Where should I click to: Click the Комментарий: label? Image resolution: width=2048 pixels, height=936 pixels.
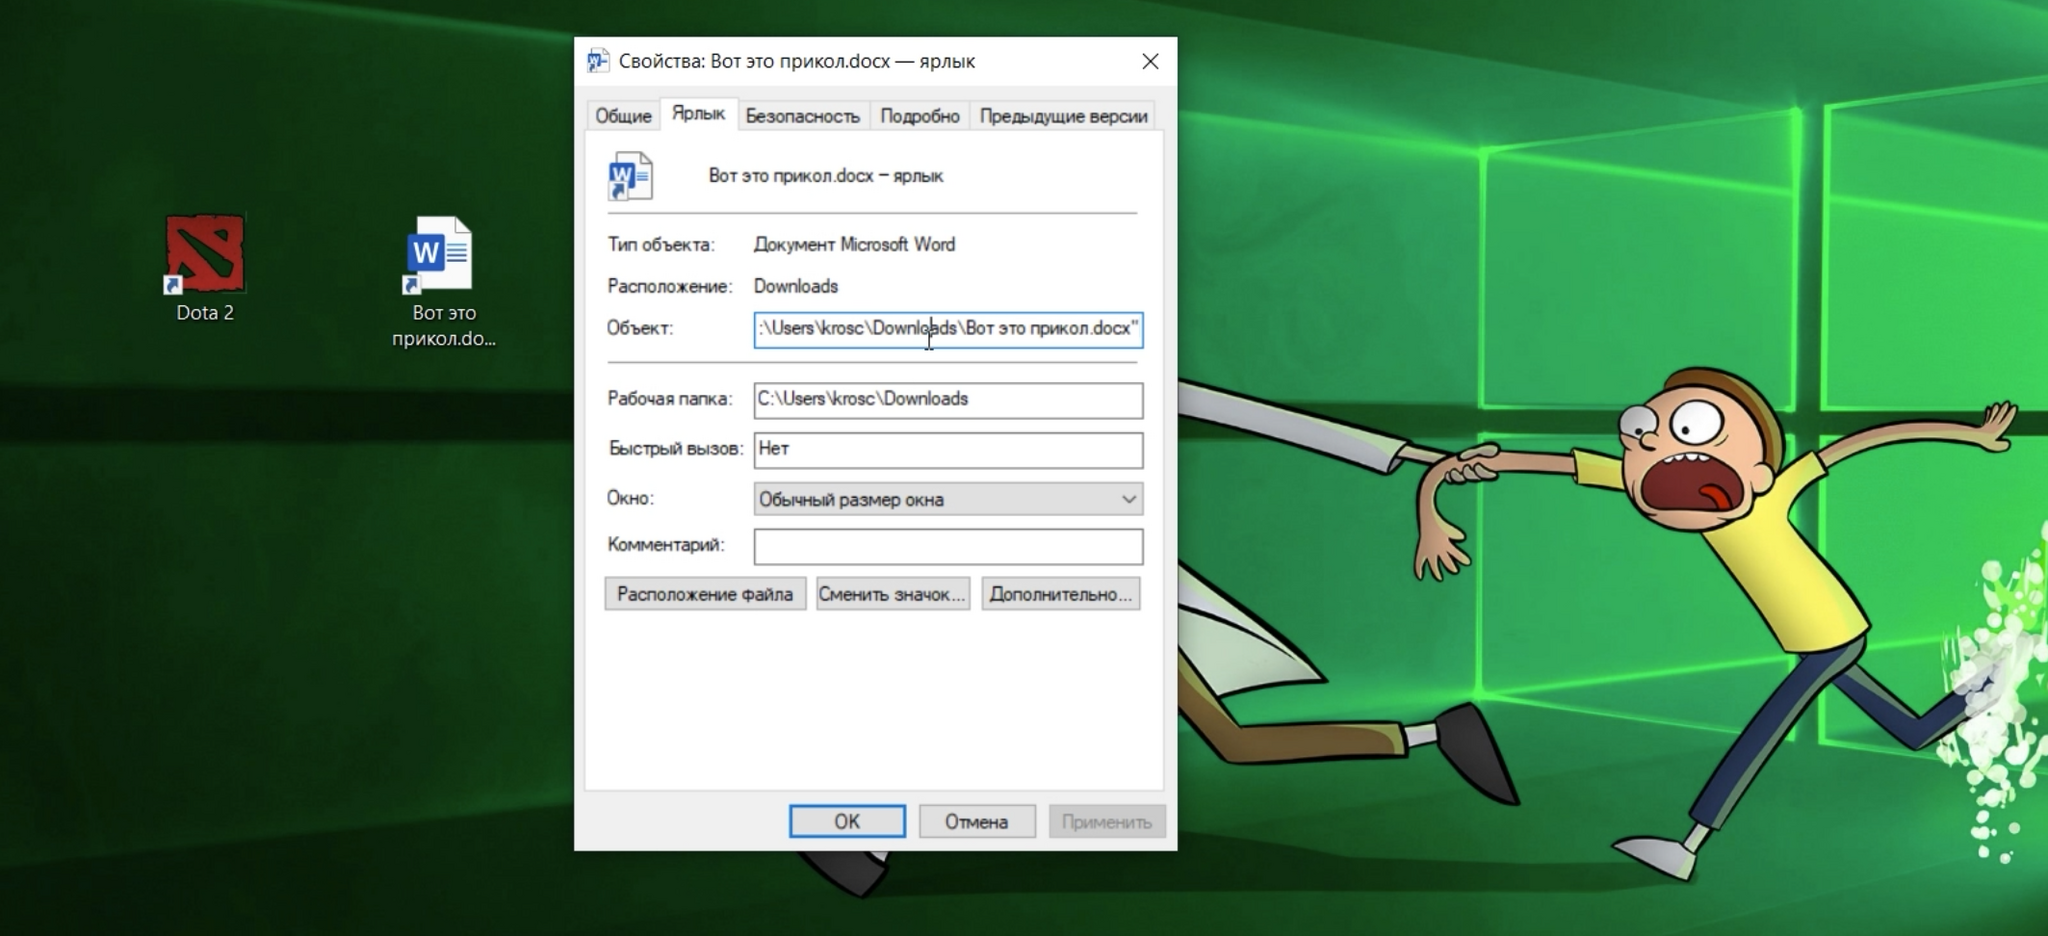[x=666, y=545]
